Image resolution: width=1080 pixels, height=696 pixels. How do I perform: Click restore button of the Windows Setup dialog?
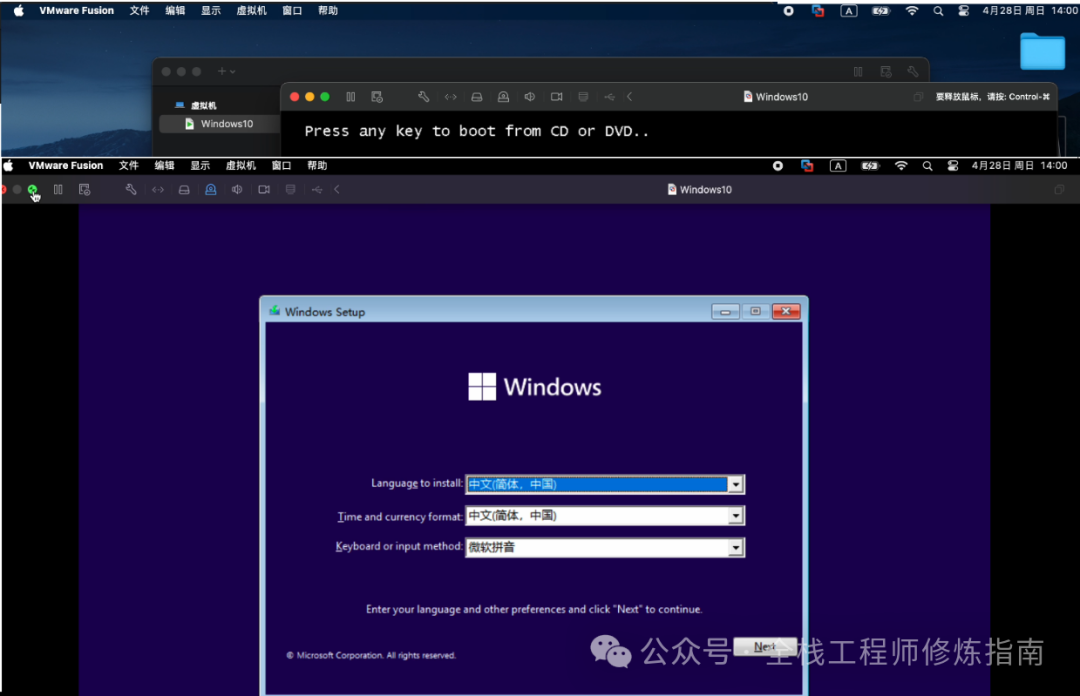tap(755, 311)
